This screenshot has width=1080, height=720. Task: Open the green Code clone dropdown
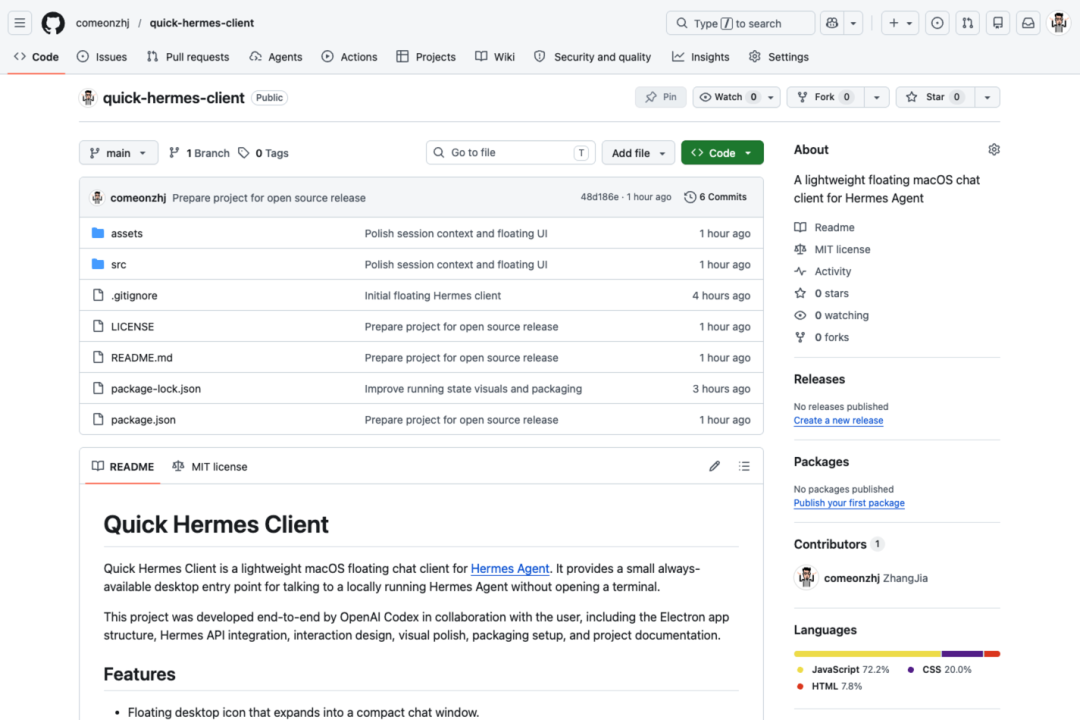(x=722, y=153)
